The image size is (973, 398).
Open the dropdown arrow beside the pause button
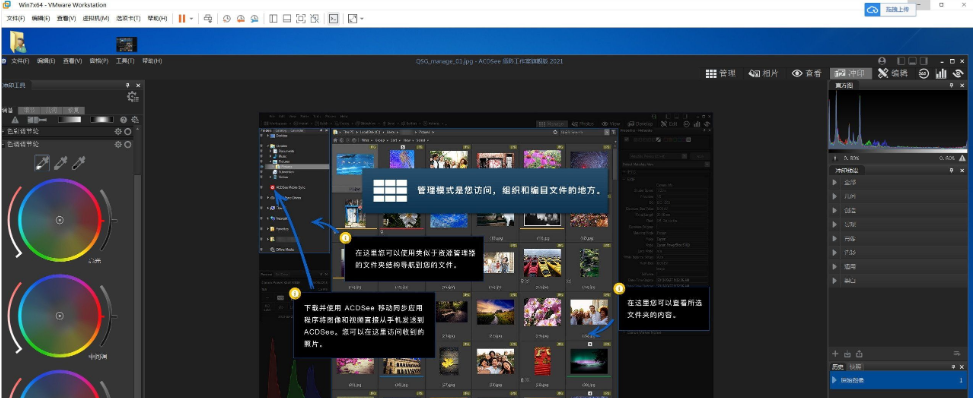[x=191, y=19]
